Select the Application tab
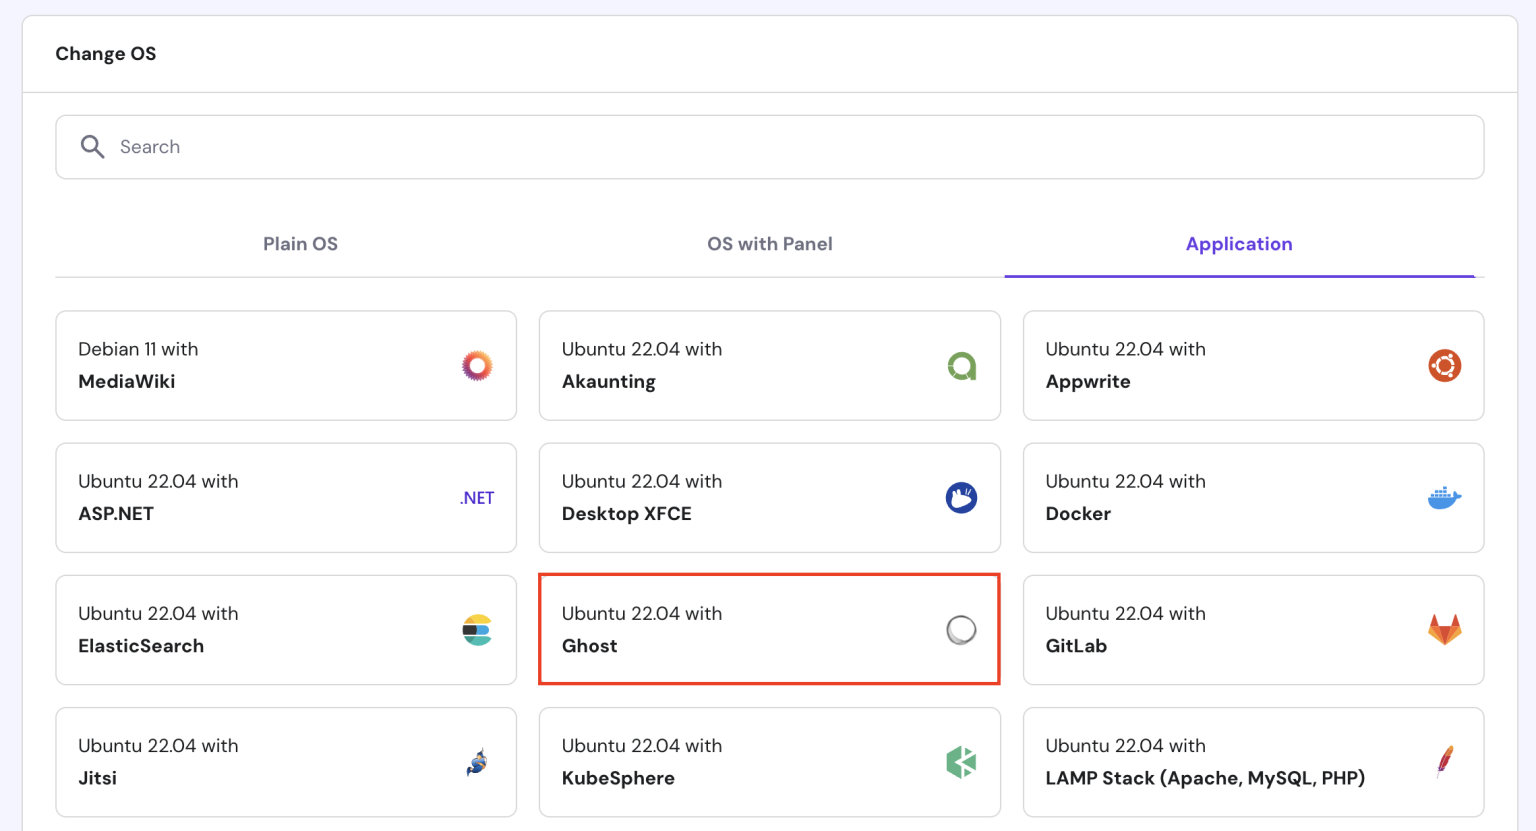Image resolution: width=1536 pixels, height=831 pixels. (x=1238, y=244)
